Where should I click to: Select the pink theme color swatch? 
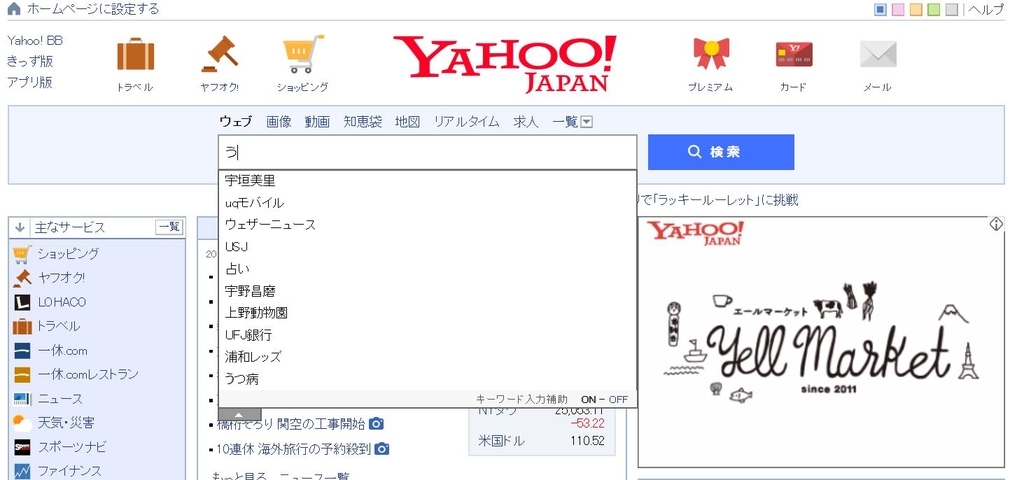tap(899, 9)
